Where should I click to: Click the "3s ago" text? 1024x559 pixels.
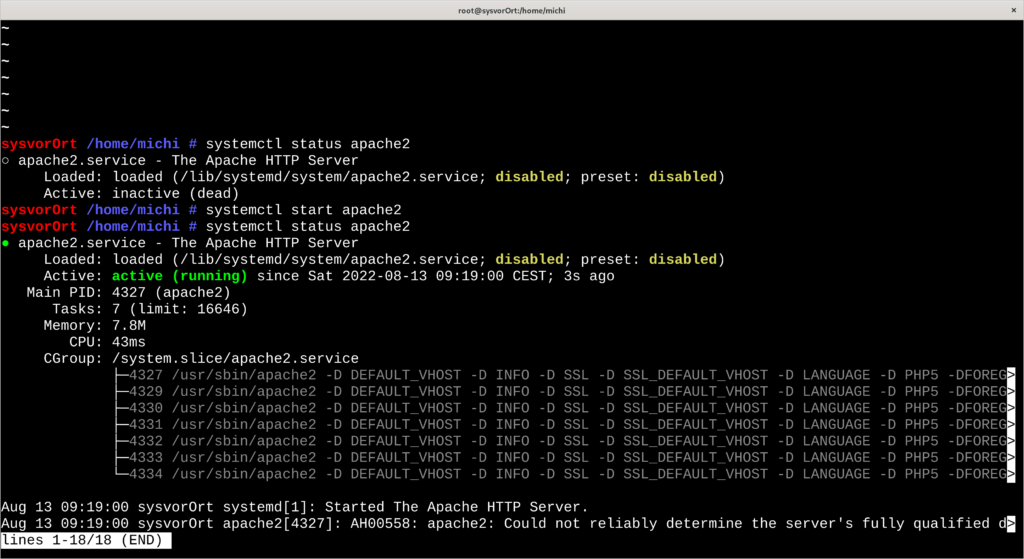tap(589, 276)
